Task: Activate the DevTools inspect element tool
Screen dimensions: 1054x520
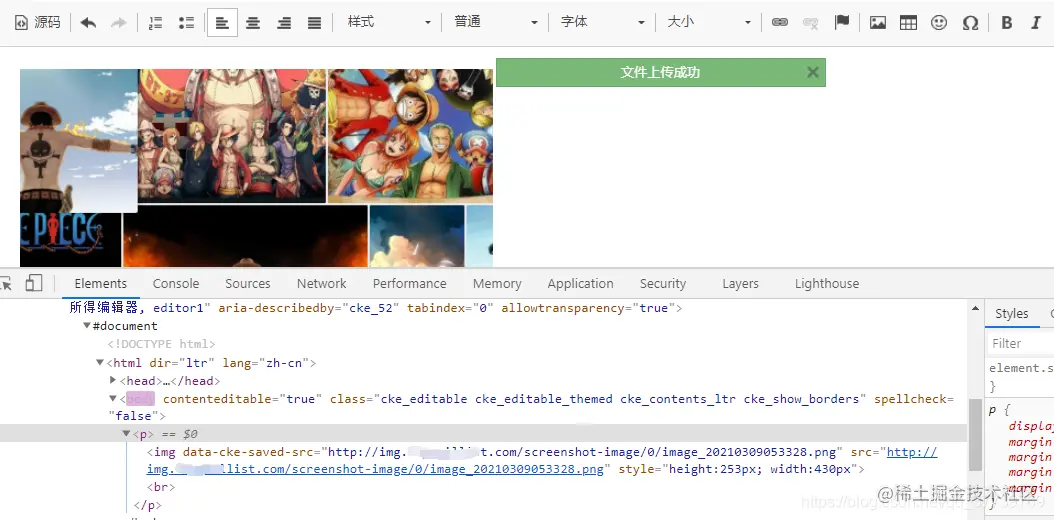Action: pyautogui.click(x=6, y=284)
